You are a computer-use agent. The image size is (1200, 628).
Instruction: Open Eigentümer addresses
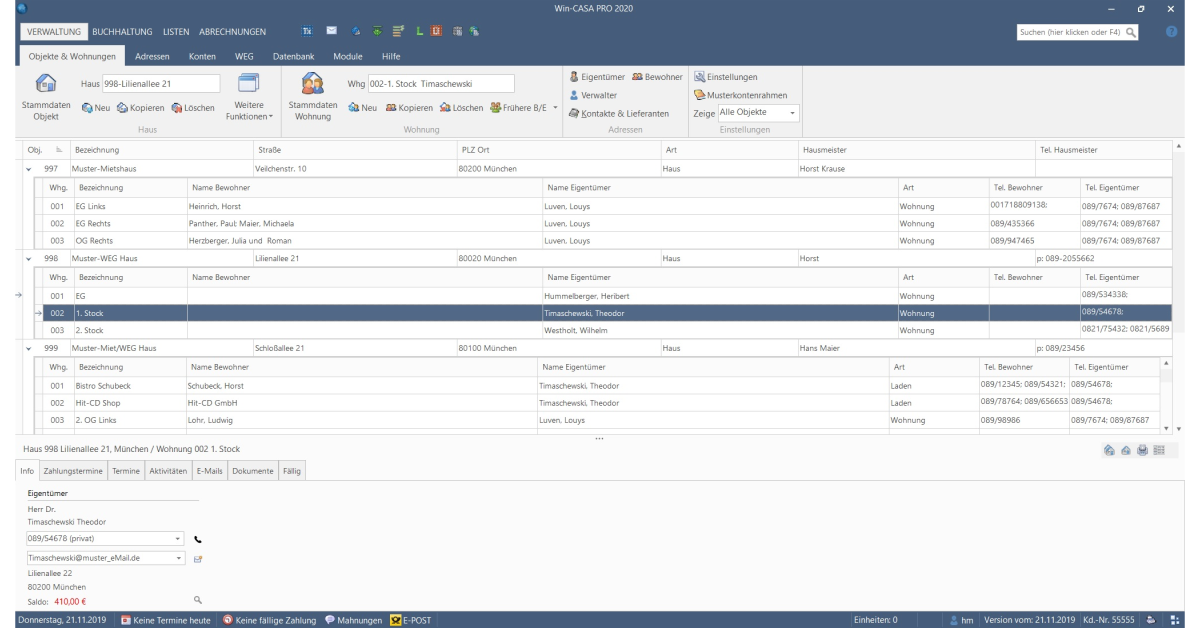click(596, 76)
